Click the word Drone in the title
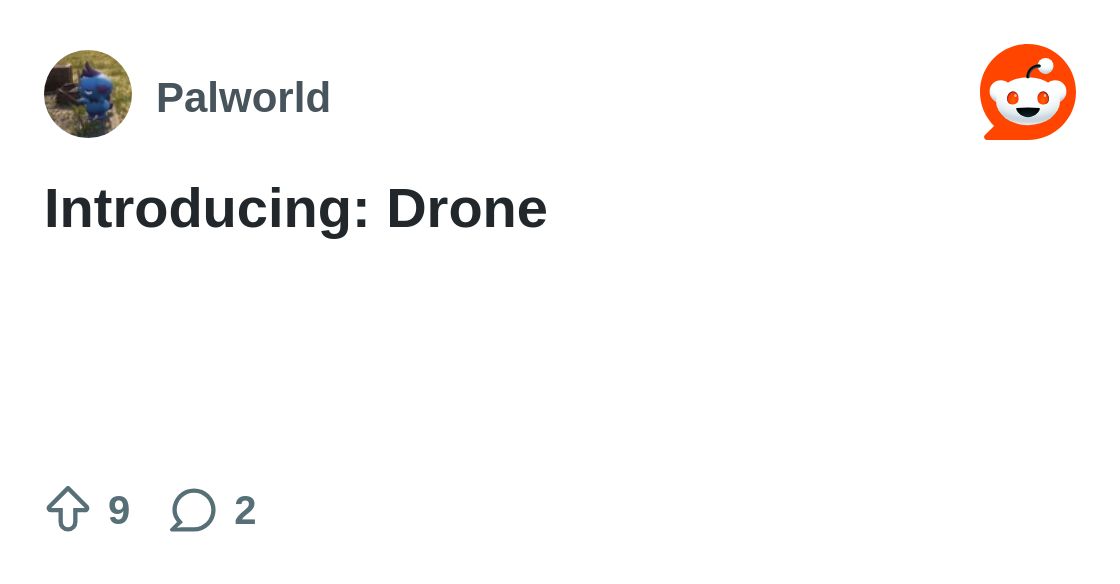This screenshot has width=1120, height=584. tap(467, 208)
